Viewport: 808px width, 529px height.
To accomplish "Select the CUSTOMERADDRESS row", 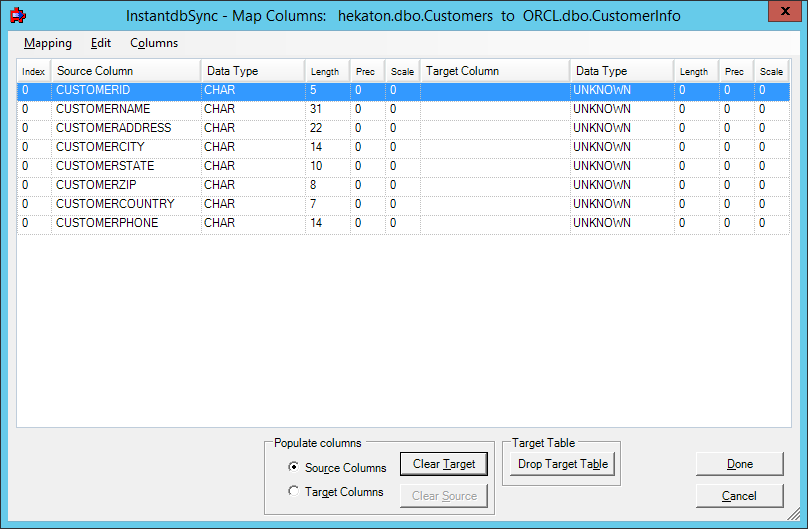I will [x=403, y=128].
